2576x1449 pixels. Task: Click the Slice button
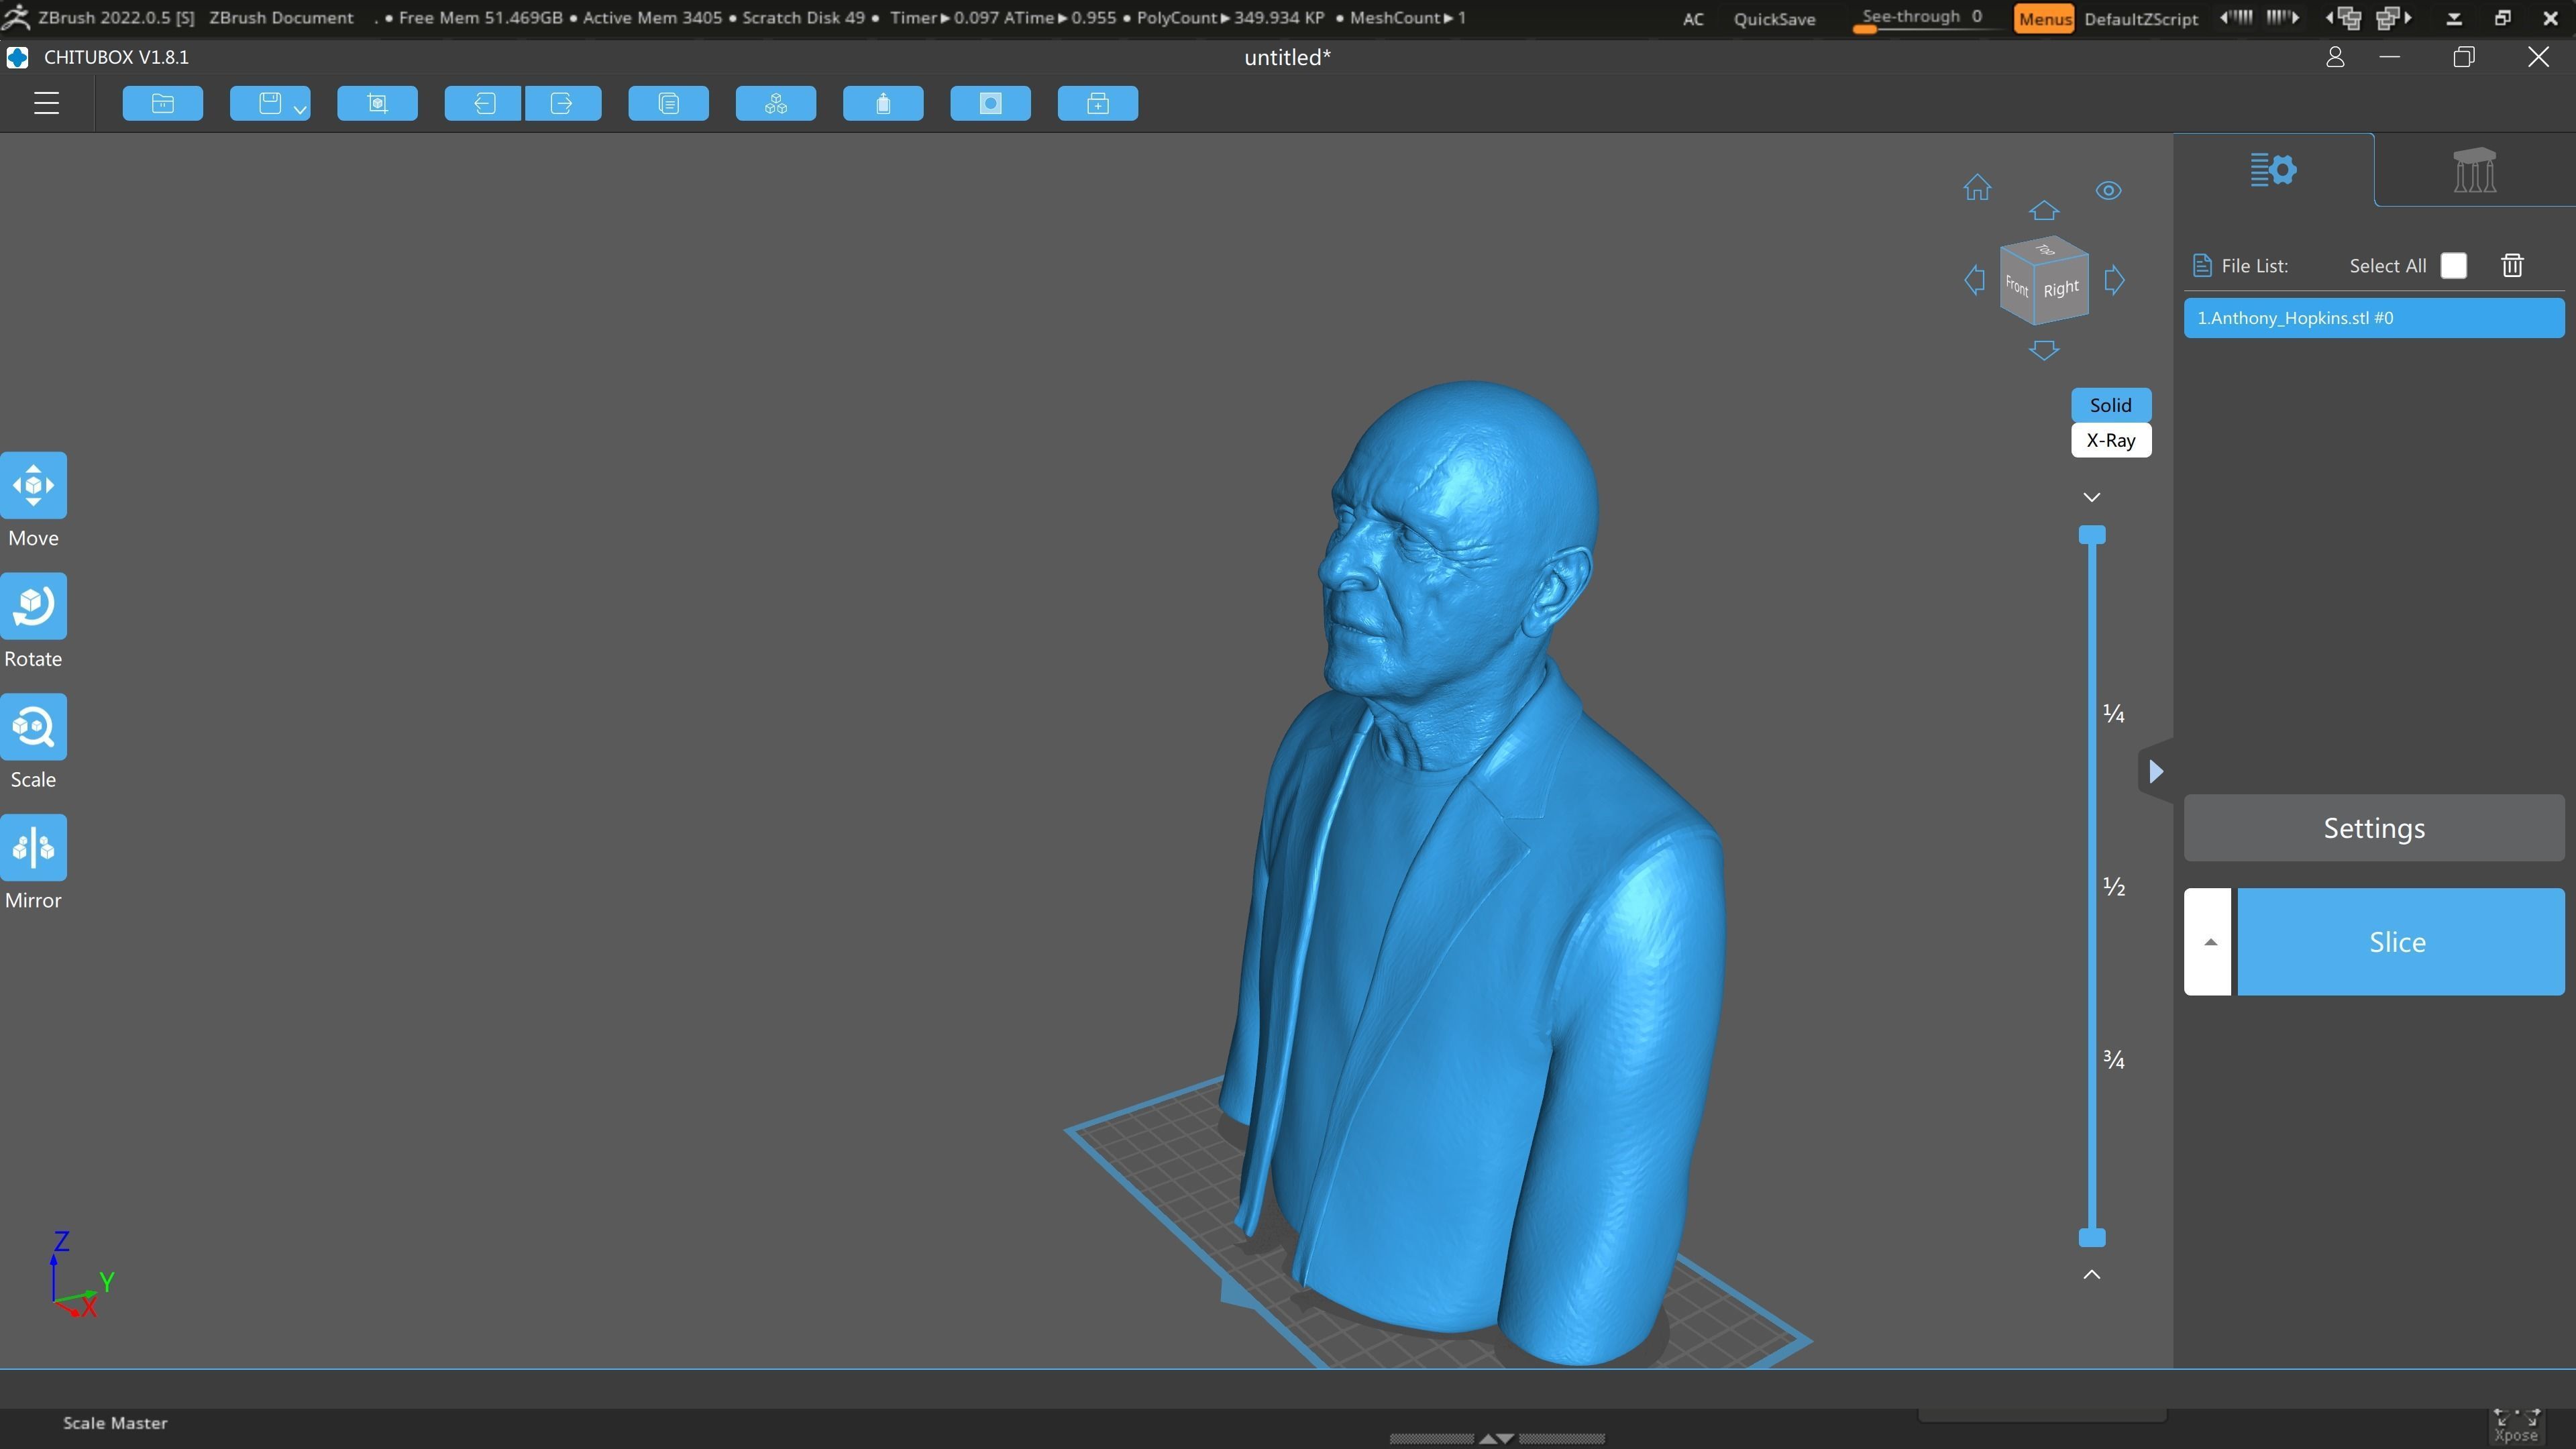pos(2400,942)
